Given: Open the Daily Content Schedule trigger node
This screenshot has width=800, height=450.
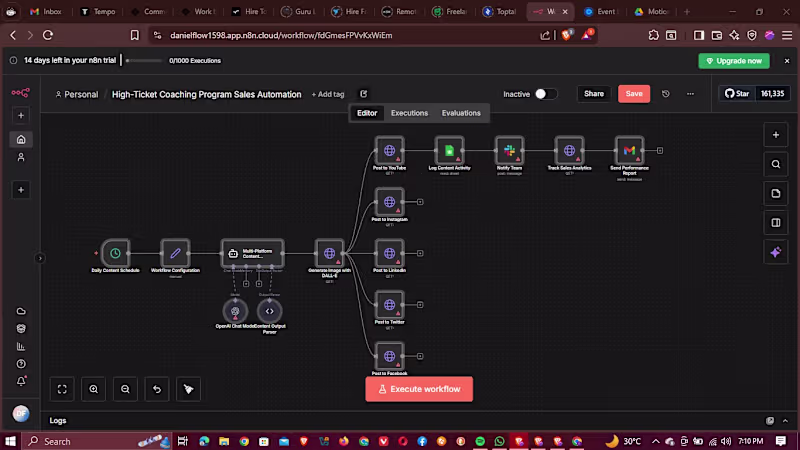Looking at the screenshot, I should [115, 253].
